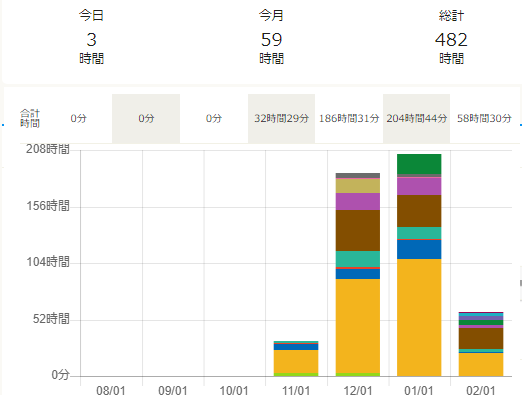Click the 0分 cell with gray background
This screenshot has height=395, width=522.
[x=146, y=118]
